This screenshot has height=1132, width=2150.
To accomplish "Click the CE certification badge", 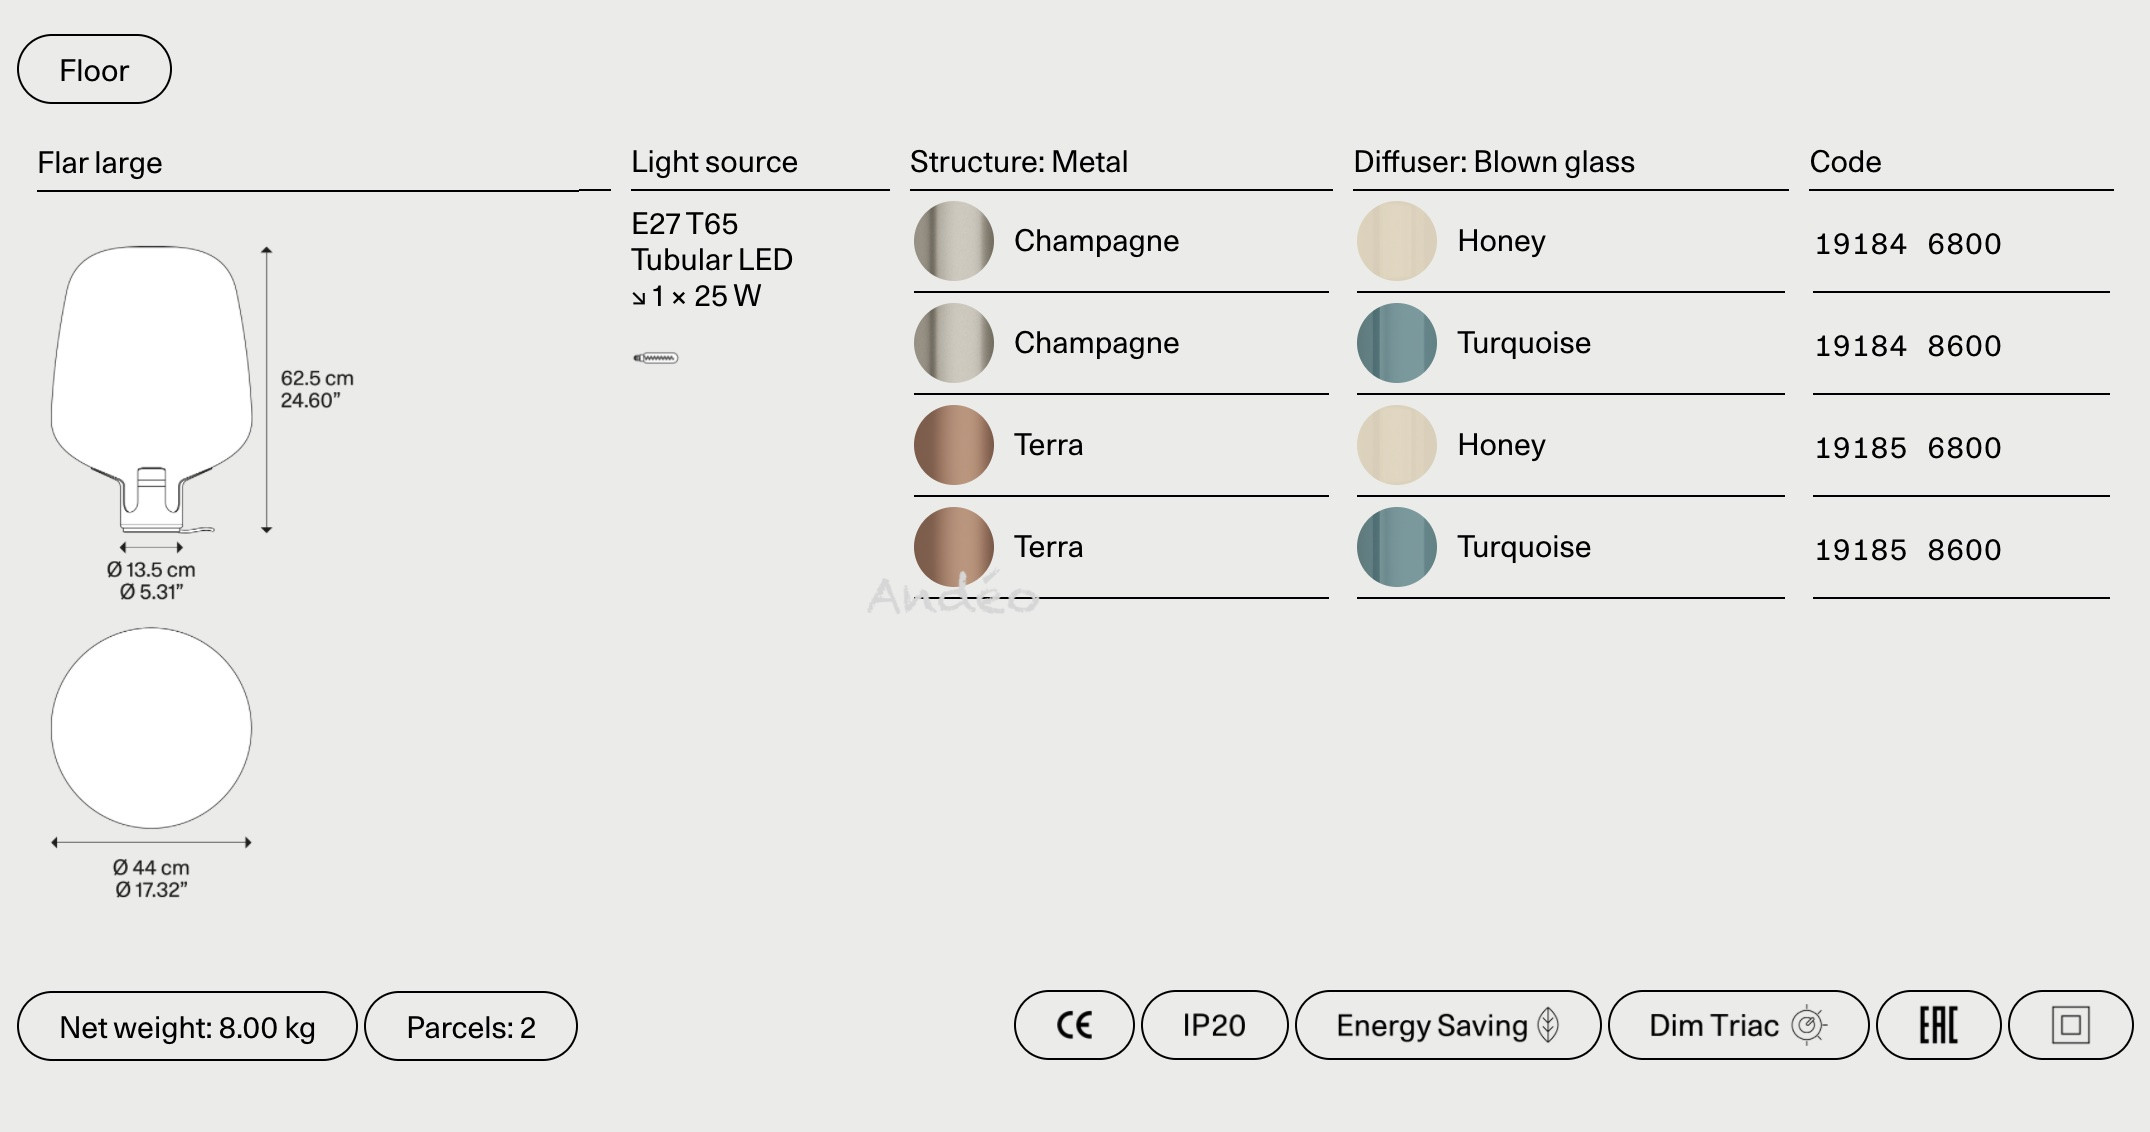I will [1074, 1025].
